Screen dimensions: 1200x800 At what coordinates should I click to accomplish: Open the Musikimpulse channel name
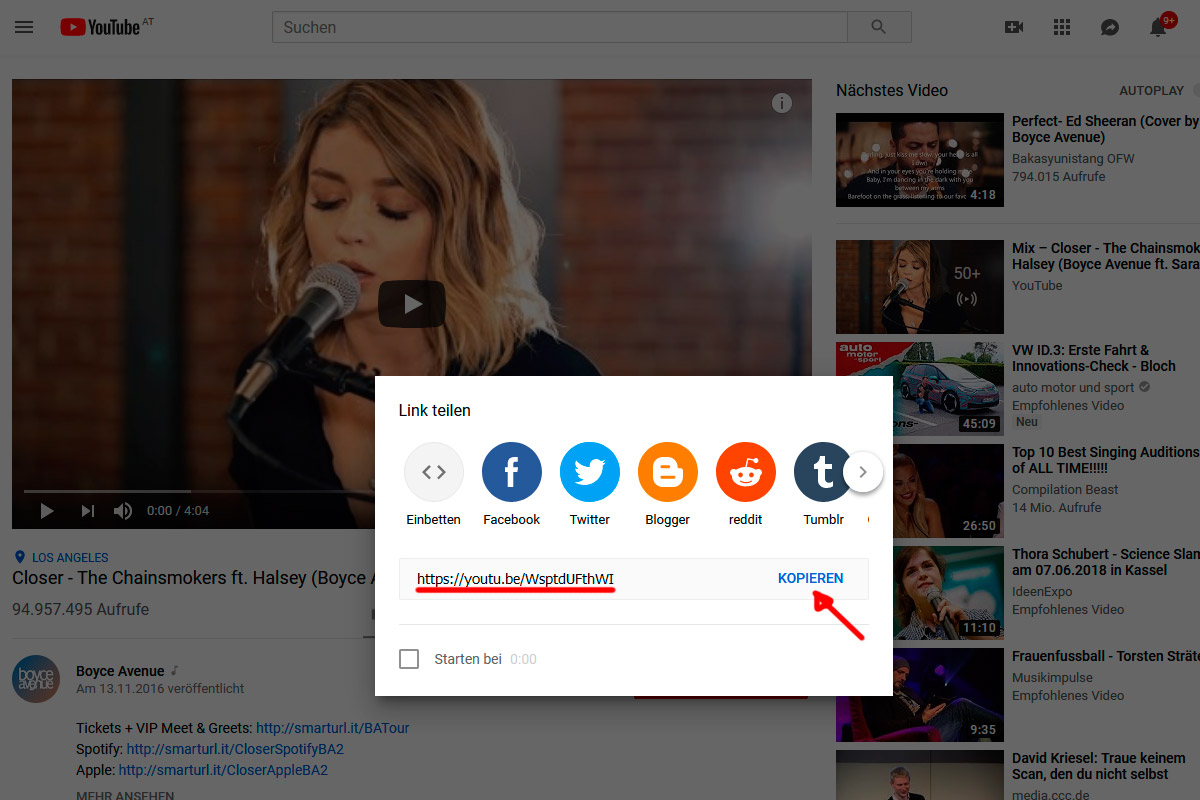pyautogui.click(x=1054, y=677)
